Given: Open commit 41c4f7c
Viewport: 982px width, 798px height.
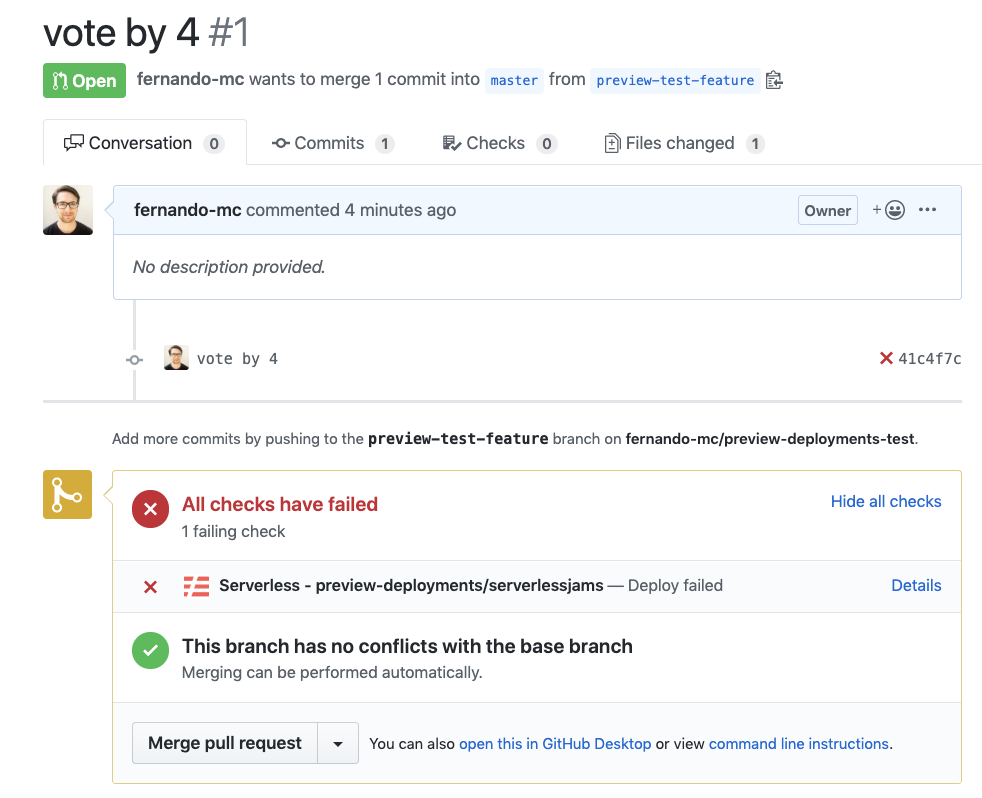Looking at the screenshot, I should [x=928, y=357].
